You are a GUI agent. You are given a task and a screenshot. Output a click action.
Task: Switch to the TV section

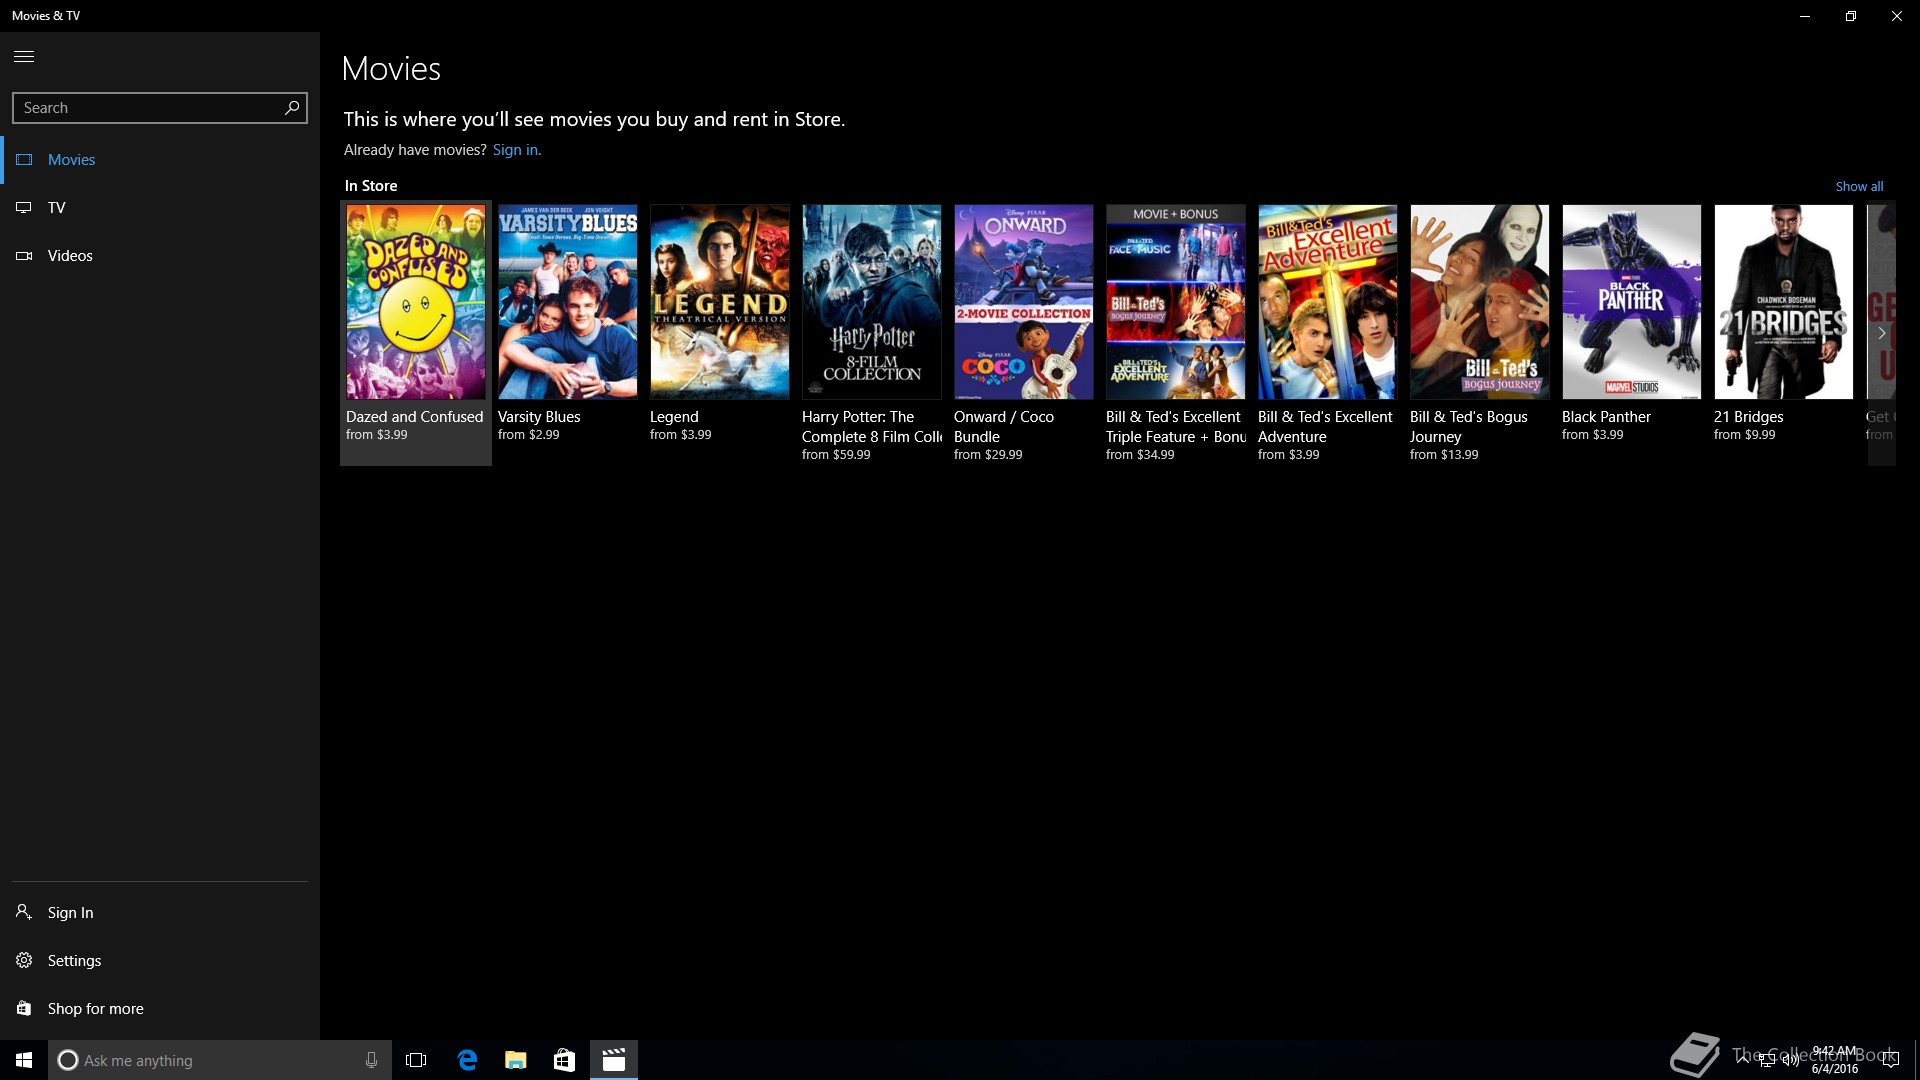160,208
